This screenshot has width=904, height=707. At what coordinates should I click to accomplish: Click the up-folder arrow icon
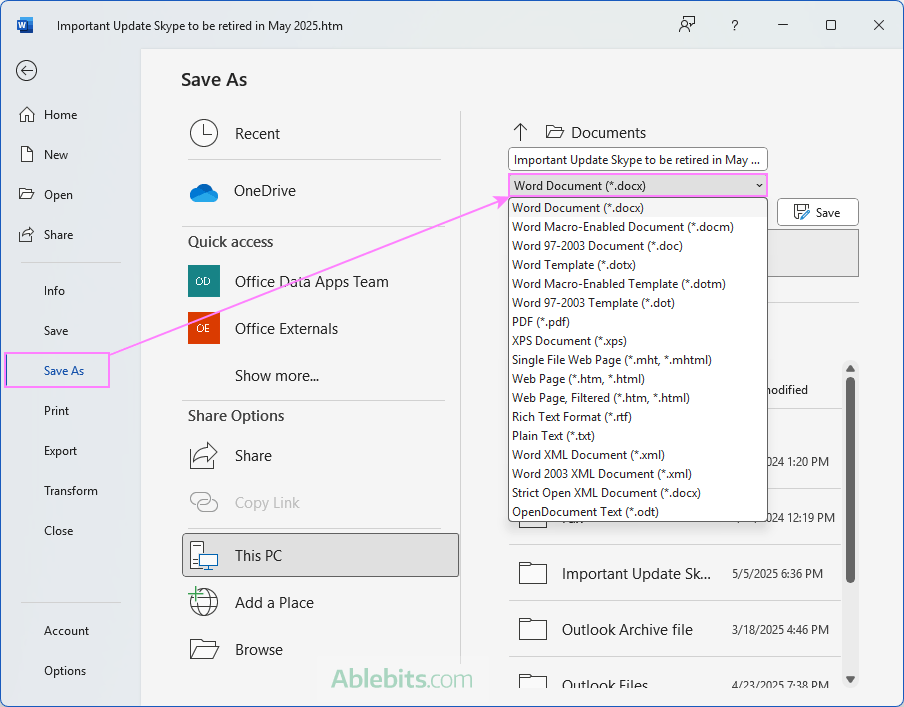pos(520,132)
